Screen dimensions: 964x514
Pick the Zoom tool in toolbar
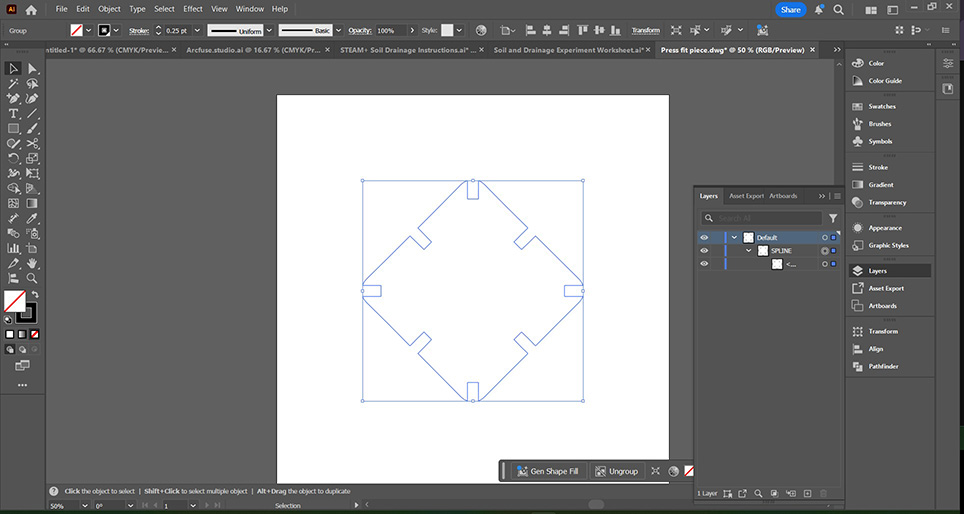(x=32, y=278)
